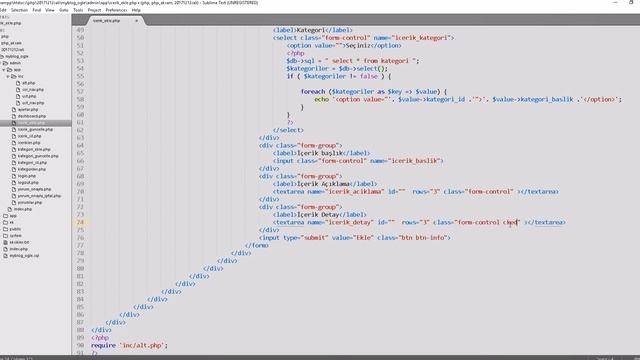640x360 pixels.
Task: Click the dashboard.php file icon
Action: 14,116
